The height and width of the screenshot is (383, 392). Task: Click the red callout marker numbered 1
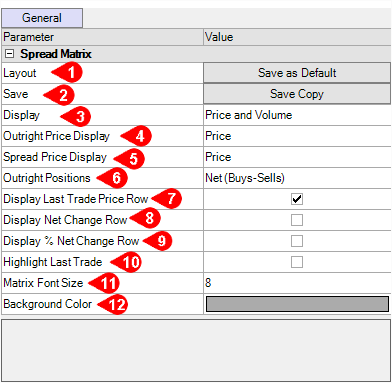point(67,72)
